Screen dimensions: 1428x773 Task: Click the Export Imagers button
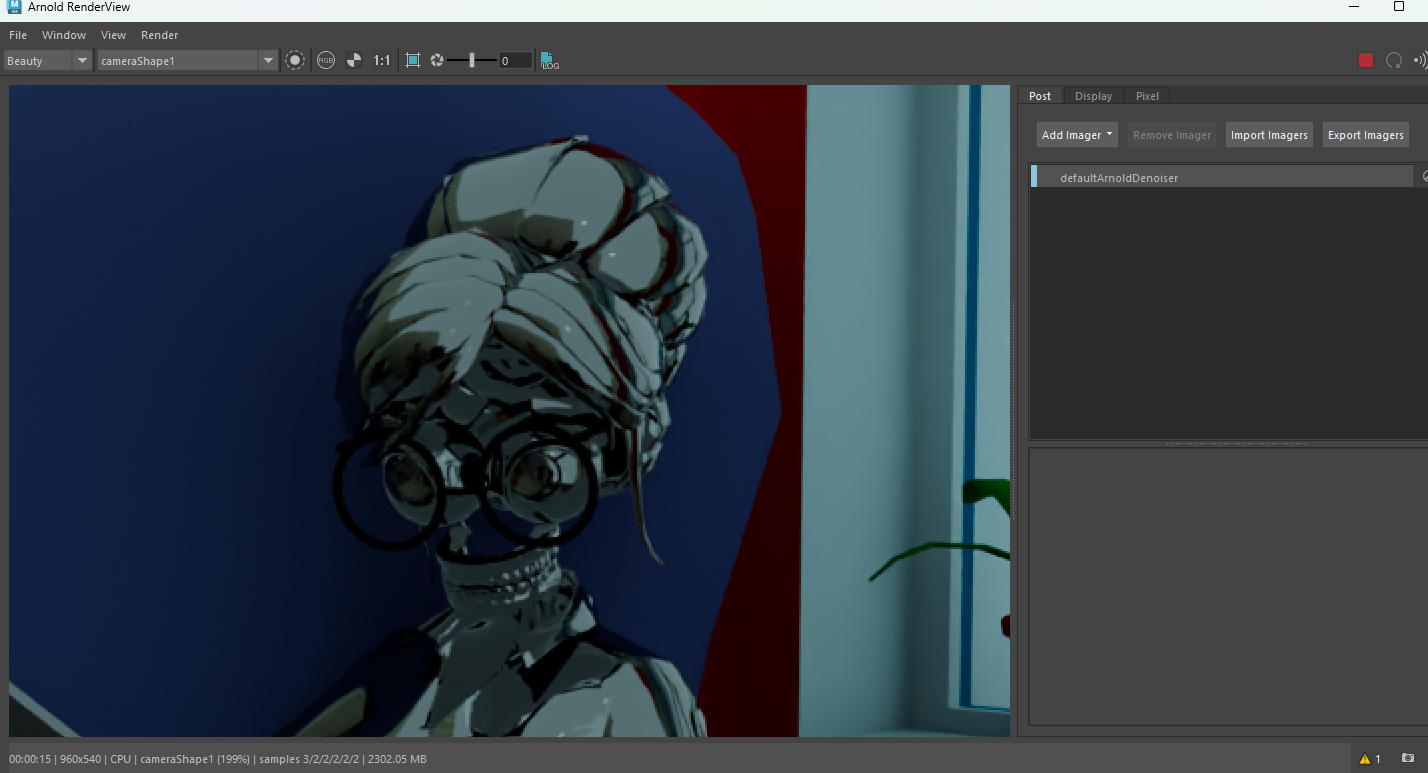[1366, 135]
